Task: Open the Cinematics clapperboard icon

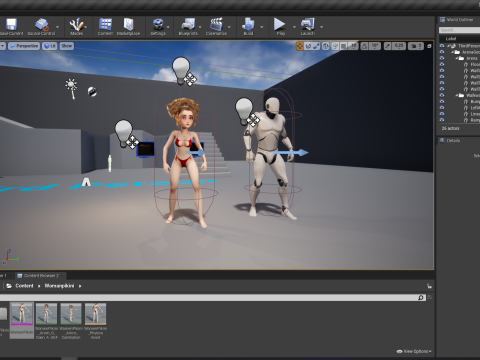Action: (216, 25)
